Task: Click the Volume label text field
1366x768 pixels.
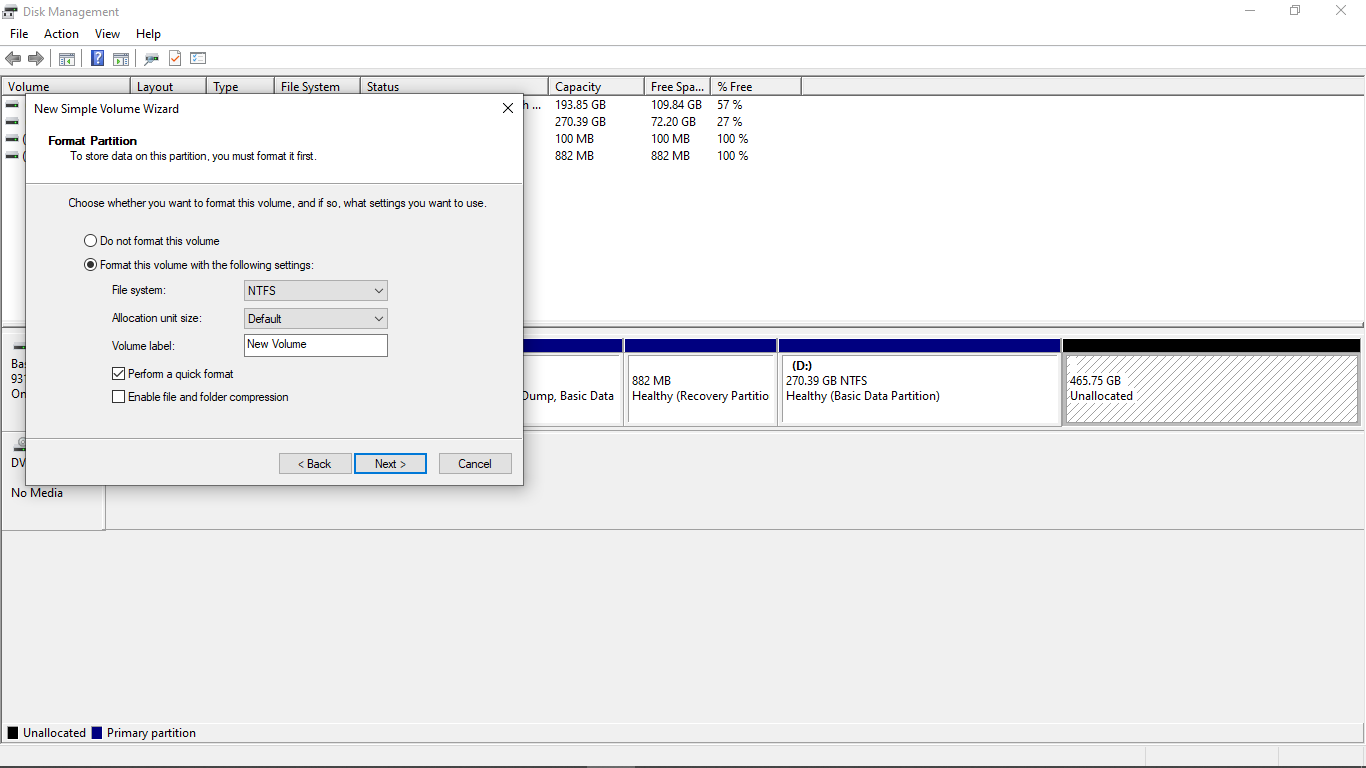Action: [316, 345]
